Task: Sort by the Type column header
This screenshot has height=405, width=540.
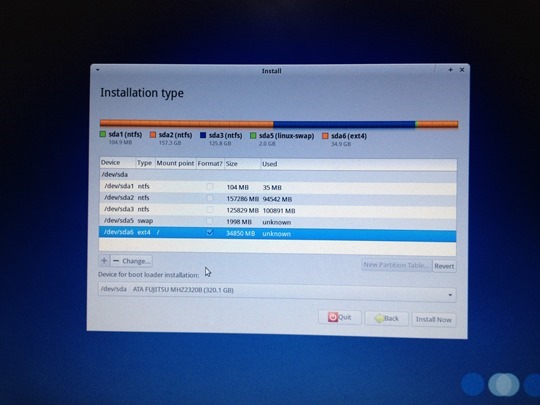Action: pyautogui.click(x=145, y=163)
